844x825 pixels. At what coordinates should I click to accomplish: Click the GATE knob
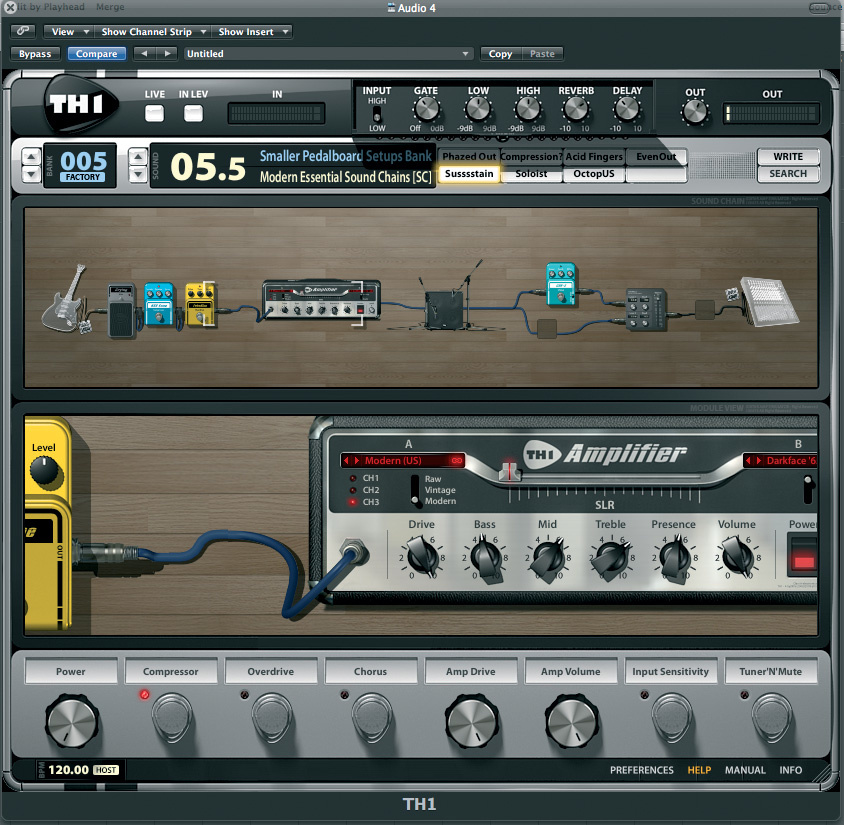(x=426, y=109)
